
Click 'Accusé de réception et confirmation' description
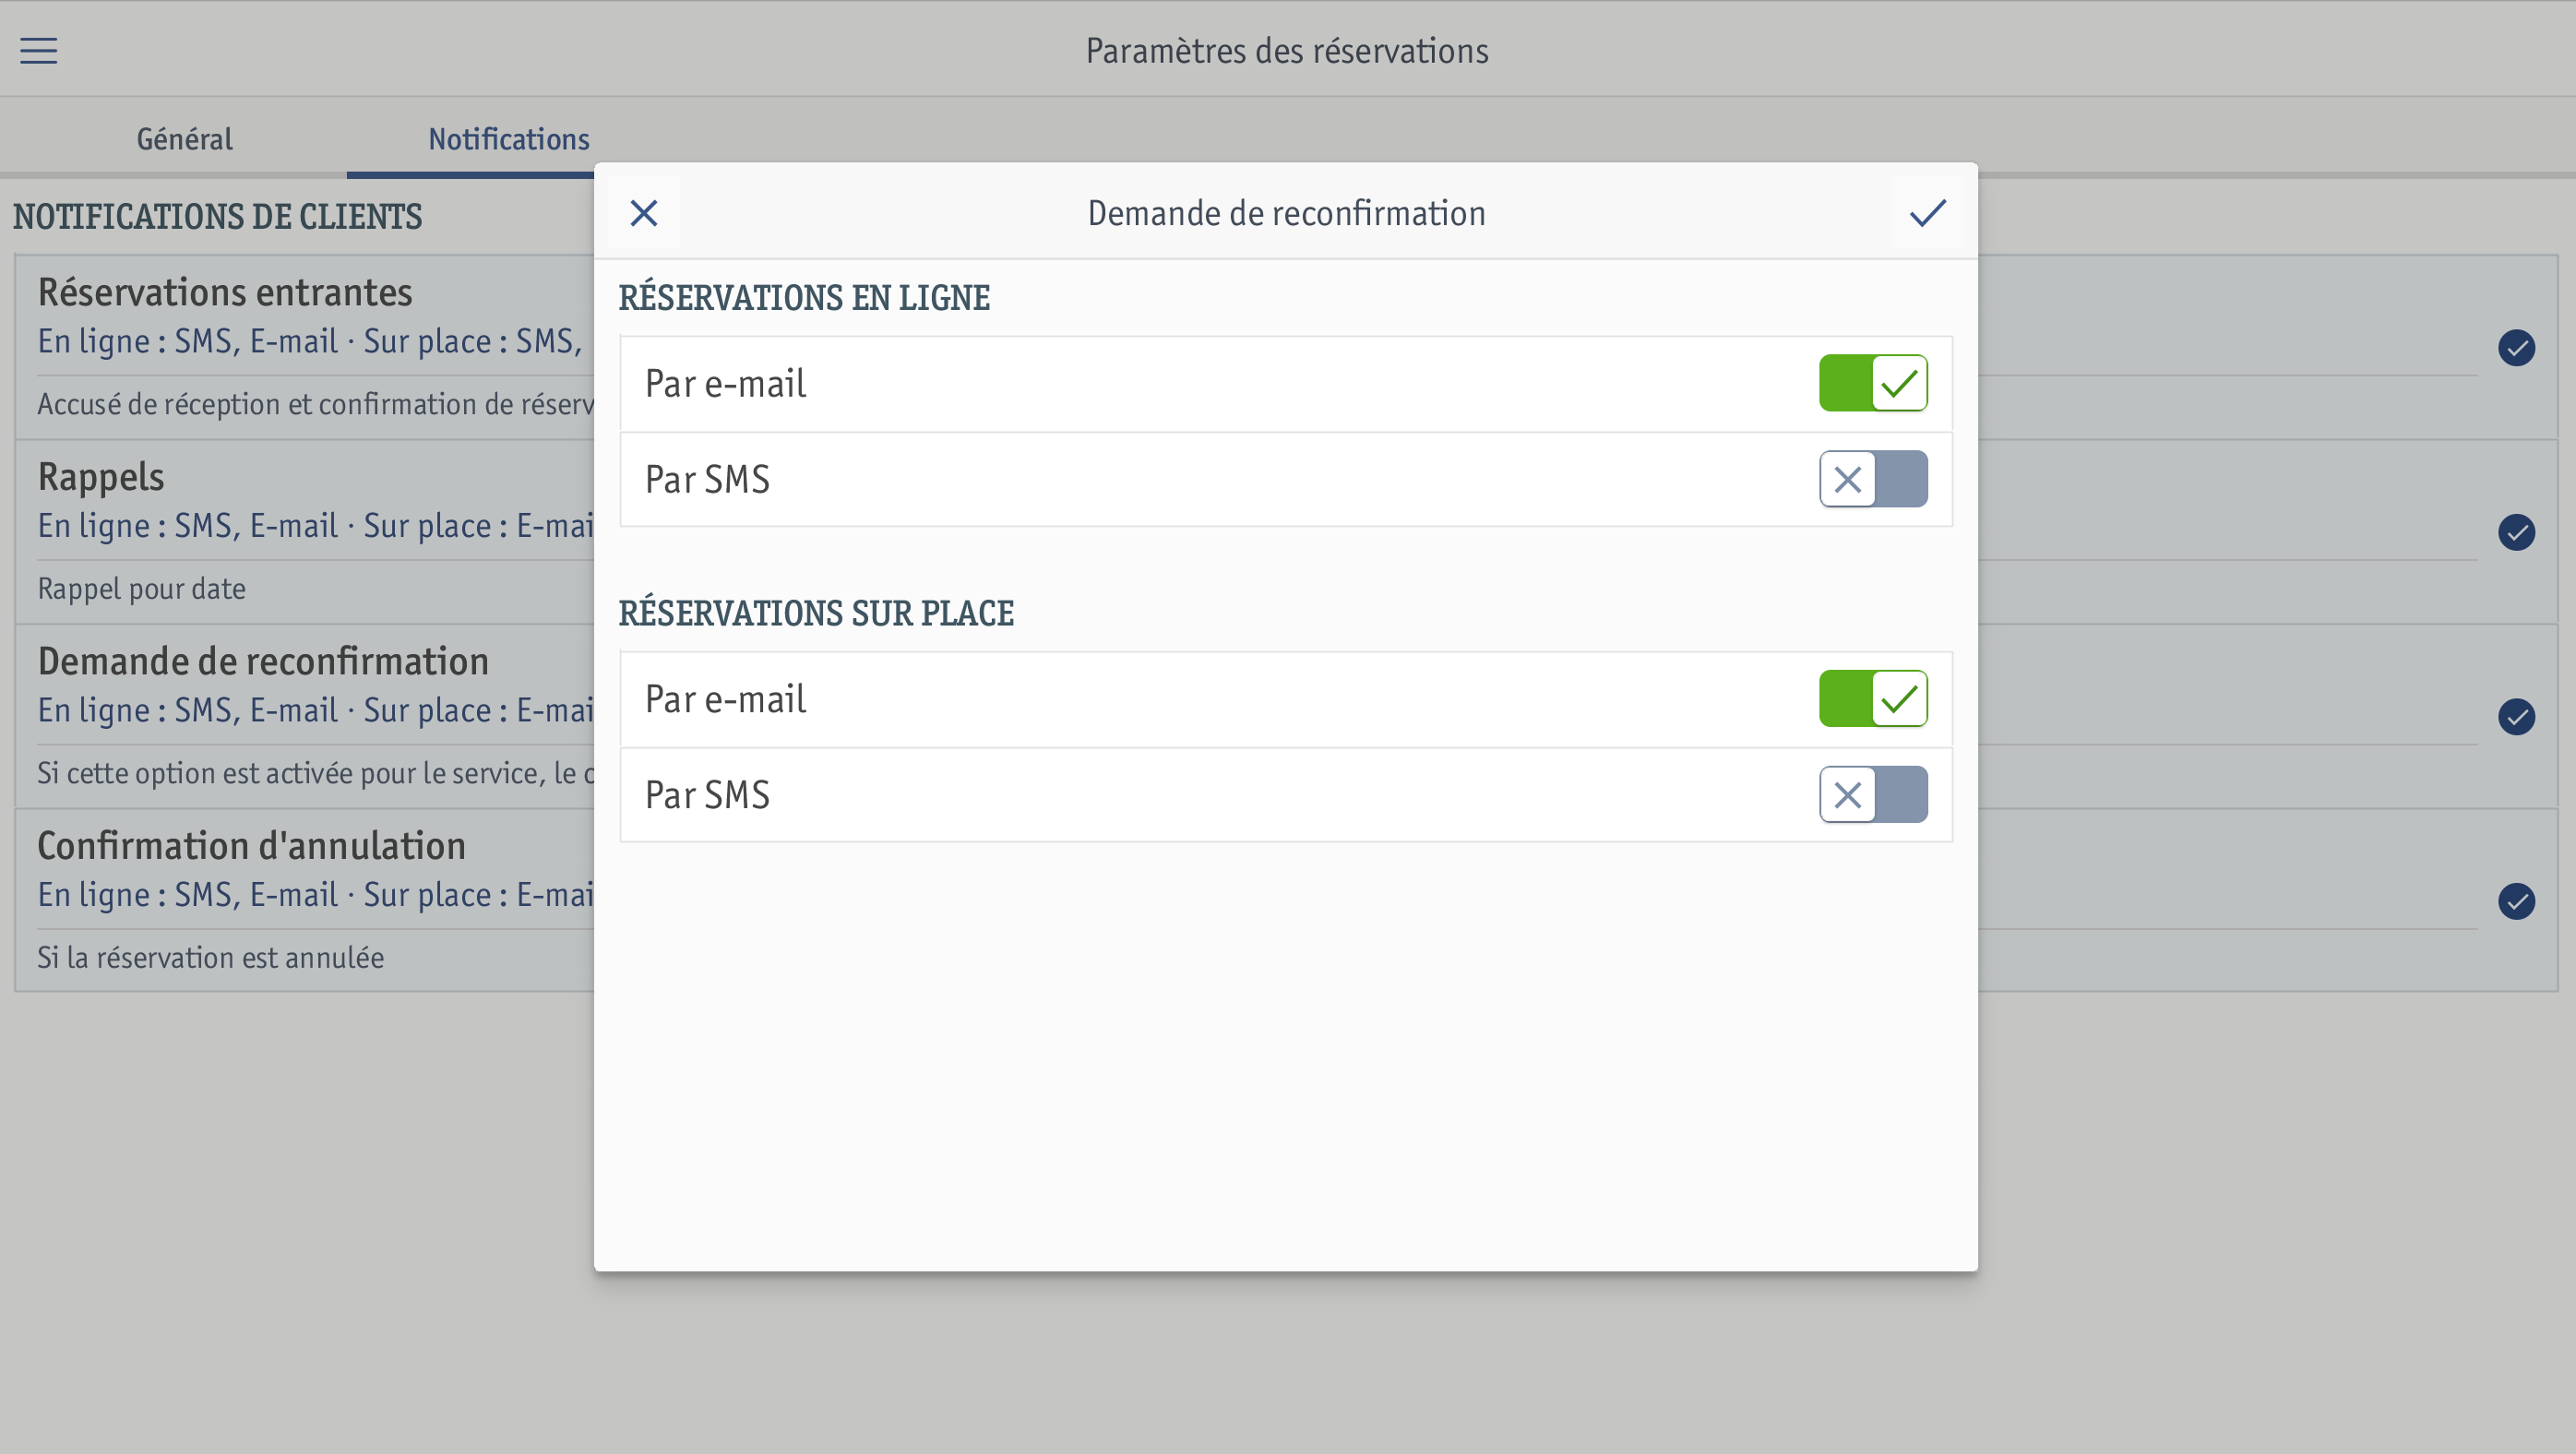(x=316, y=404)
